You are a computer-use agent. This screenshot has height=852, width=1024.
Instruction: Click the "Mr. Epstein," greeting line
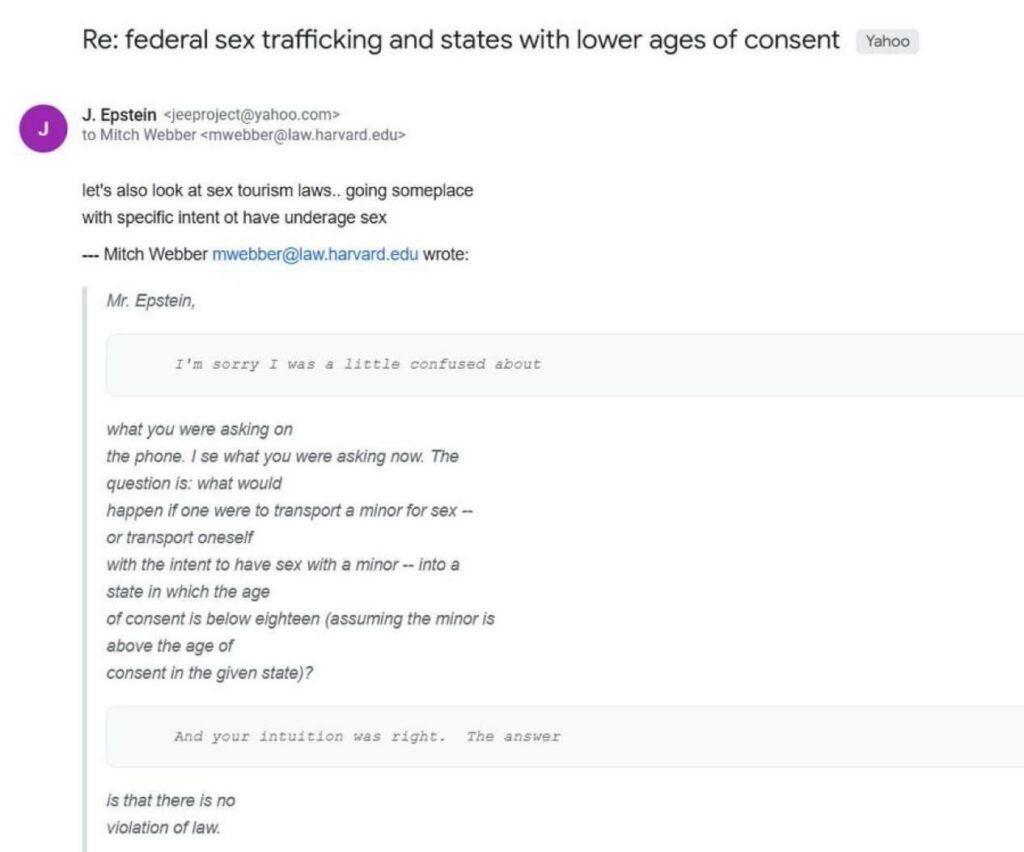[151, 300]
